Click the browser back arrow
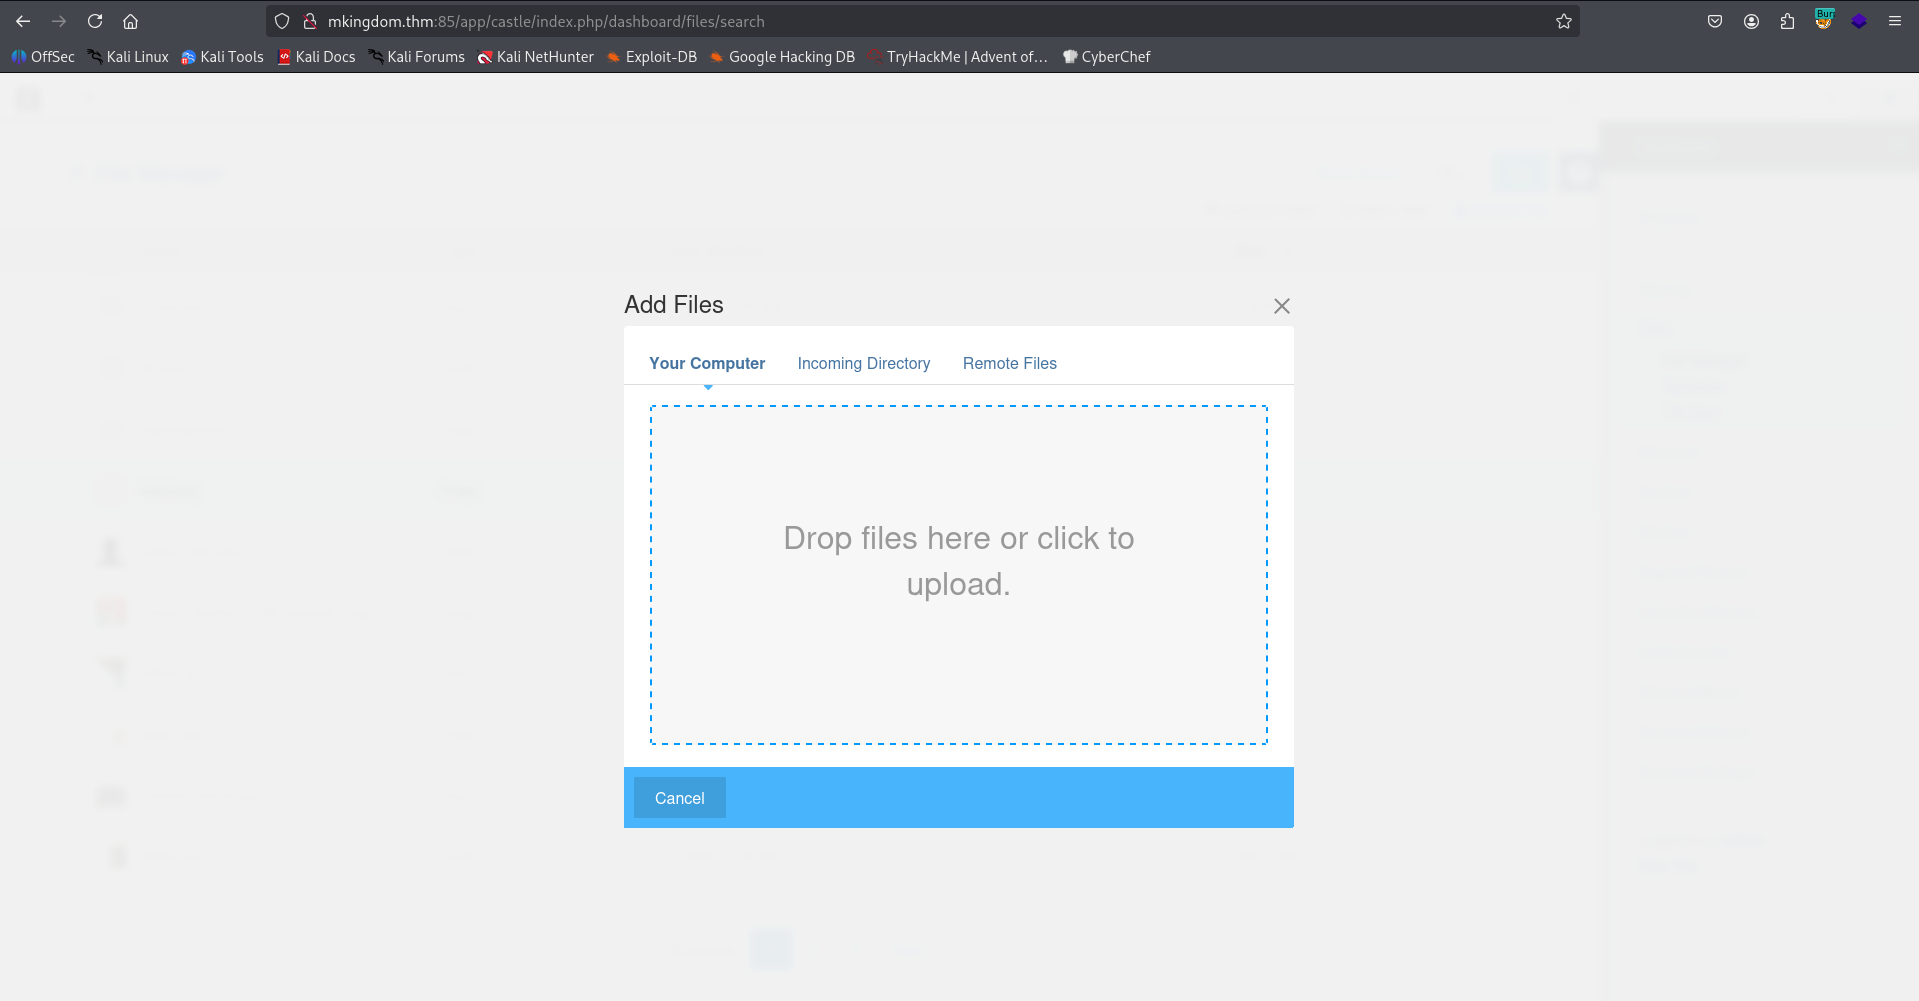Viewport: 1919px width, 1001px height. pos(23,21)
